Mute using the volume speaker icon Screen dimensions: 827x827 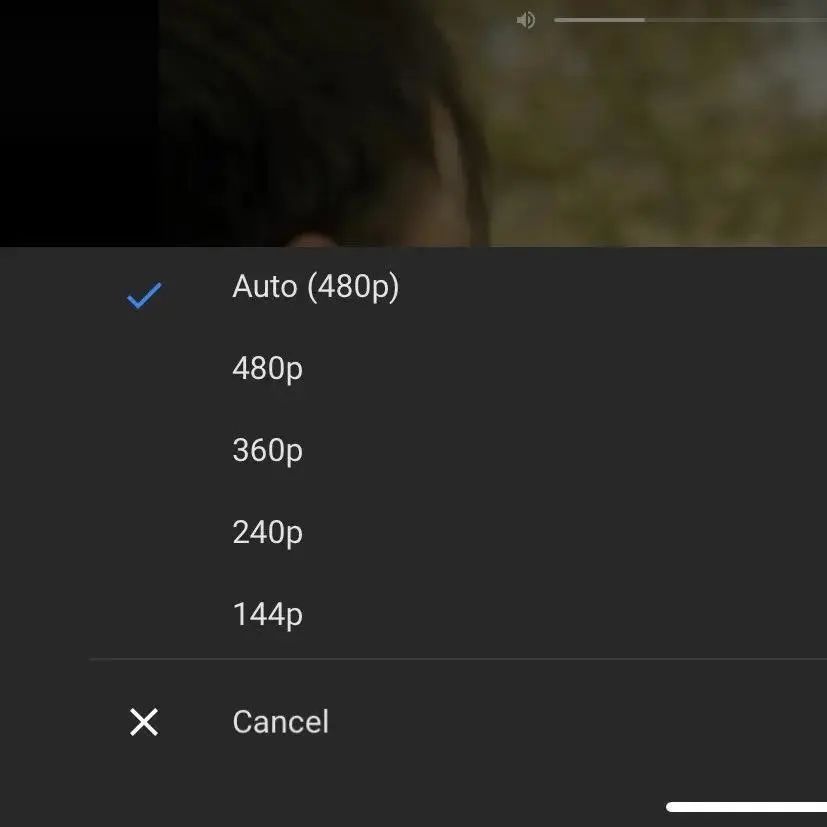coord(526,20)
